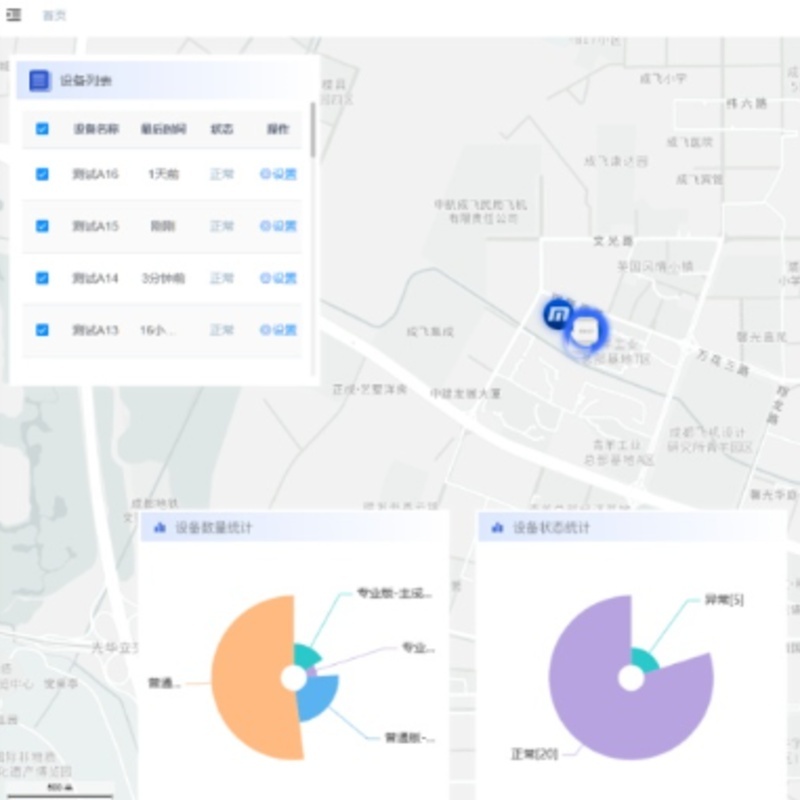Click the 艾兄路 road label on map
The height and width of the screenshot is (800, 800).
tap(613, 241)
